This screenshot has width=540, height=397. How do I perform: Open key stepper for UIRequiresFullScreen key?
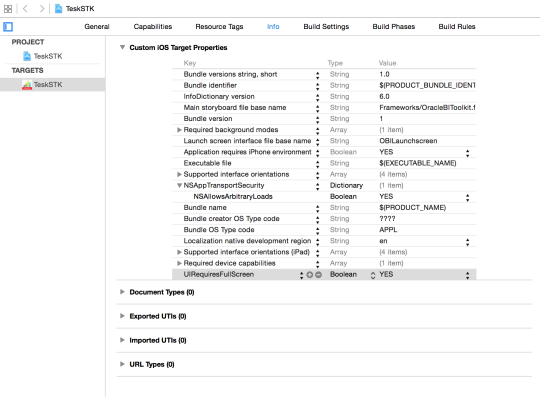pyautogui.click(x=301, y=275)
